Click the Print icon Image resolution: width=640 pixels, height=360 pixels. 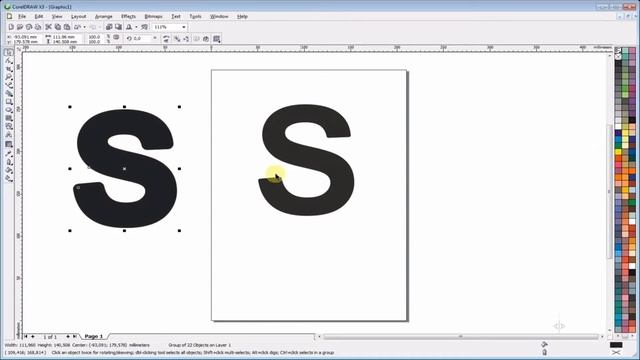coord(38,27)
